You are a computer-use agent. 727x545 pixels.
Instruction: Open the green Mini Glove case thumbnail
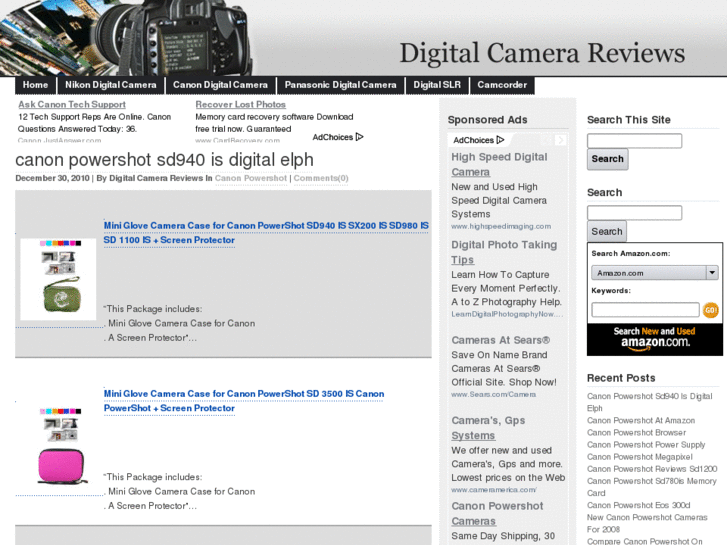coord(58,279)
